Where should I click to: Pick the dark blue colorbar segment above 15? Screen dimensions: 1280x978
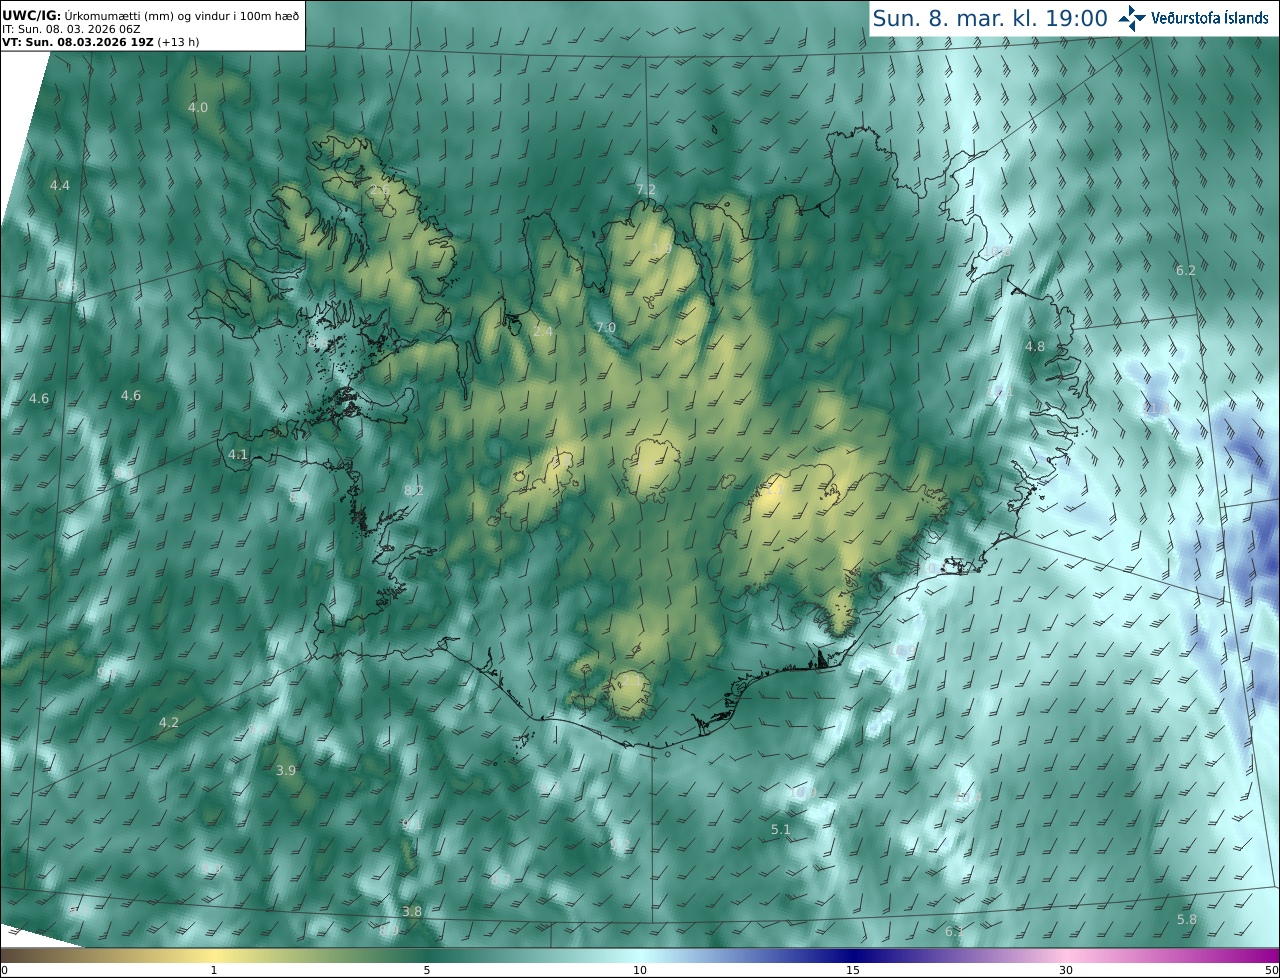[x=853, y=955]
